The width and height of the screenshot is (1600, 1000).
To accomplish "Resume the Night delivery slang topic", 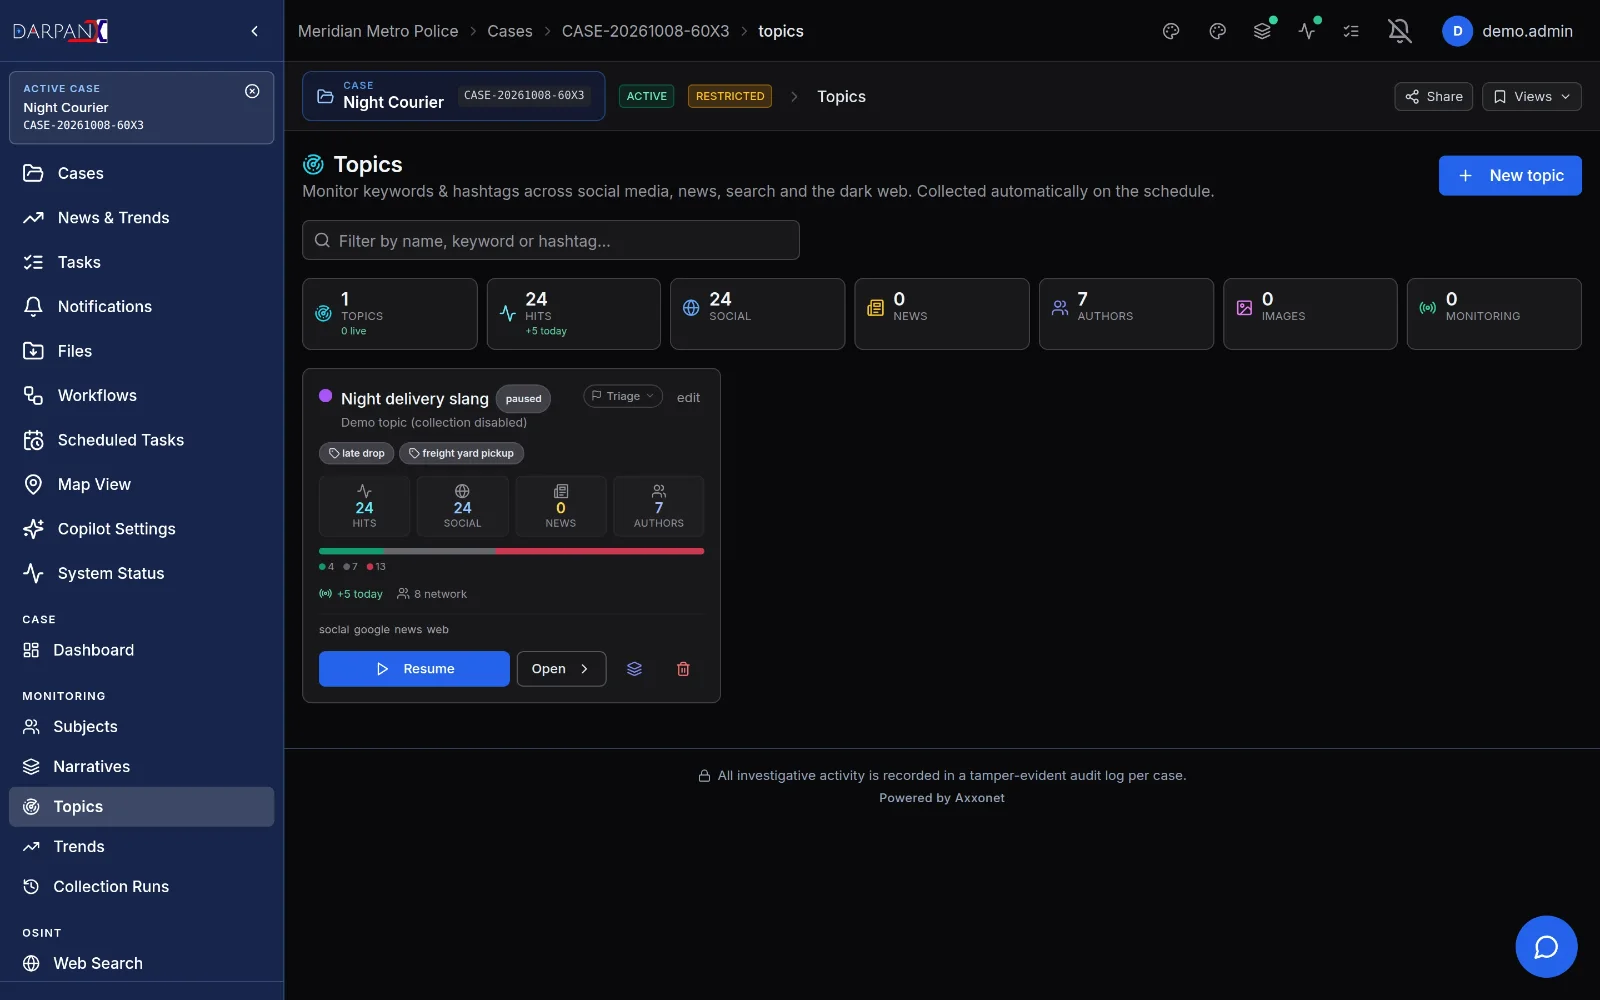I will click(414, 669).
